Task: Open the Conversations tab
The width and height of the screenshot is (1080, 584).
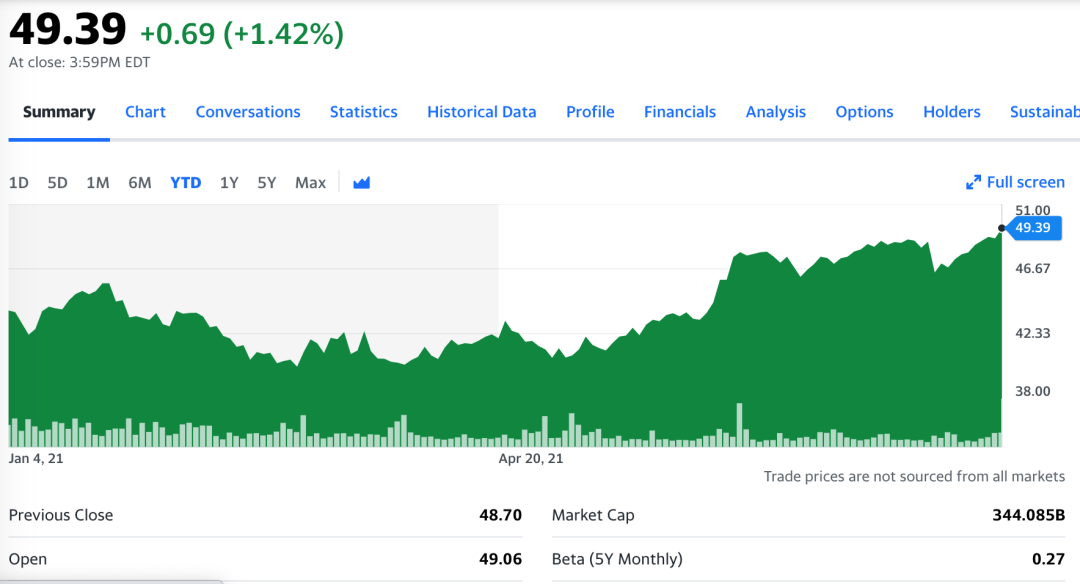Action: 248,112
